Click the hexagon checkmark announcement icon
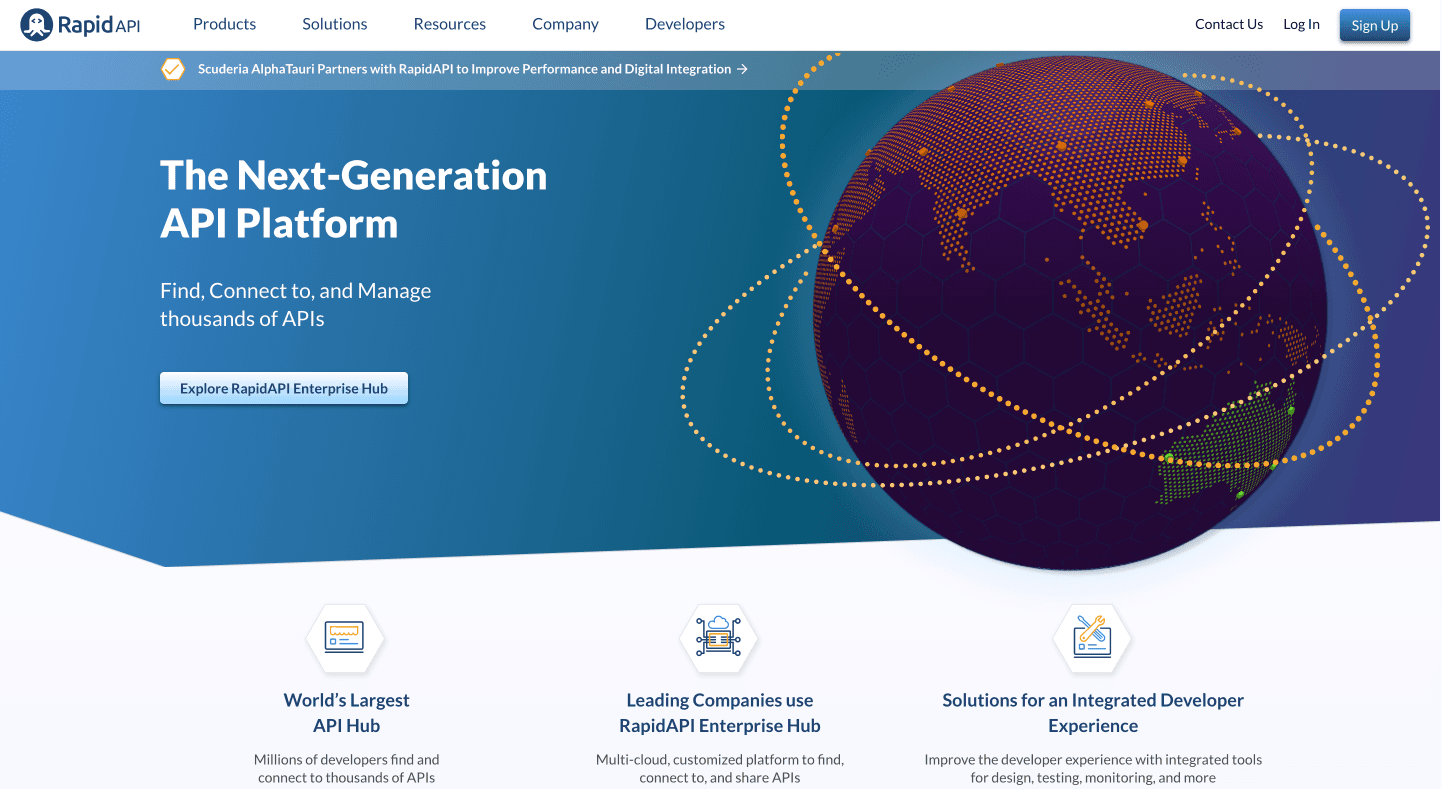The image size is (1442, 789). tap(173, 69)
